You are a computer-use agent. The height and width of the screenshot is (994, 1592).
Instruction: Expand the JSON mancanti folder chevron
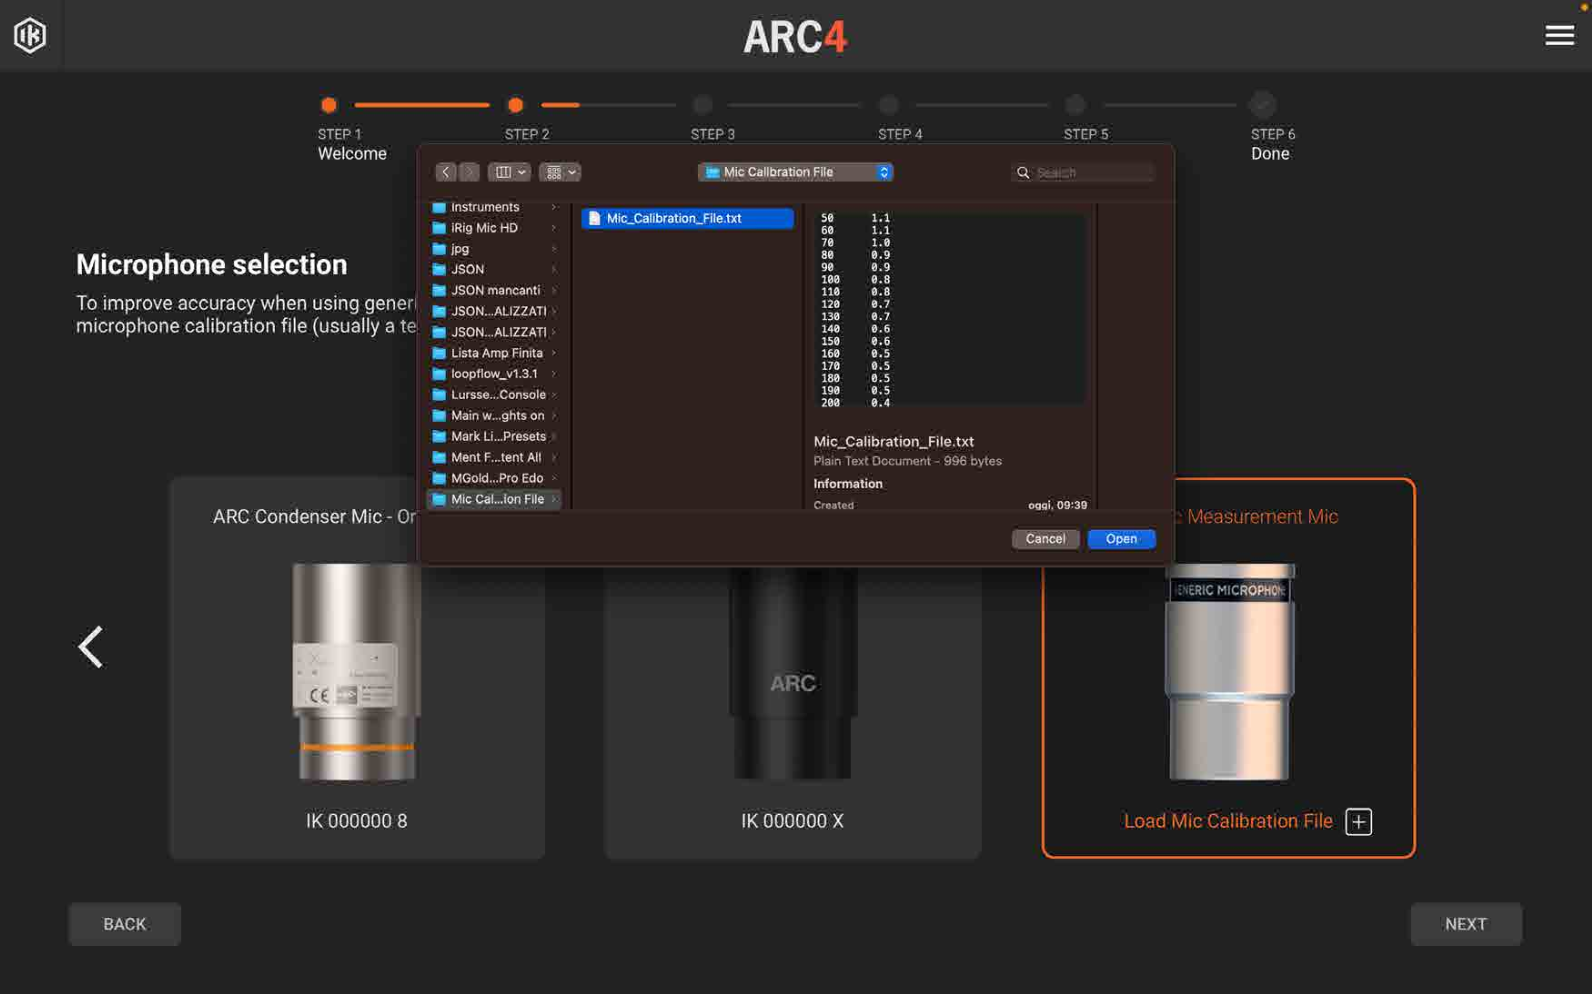(553, 290)
